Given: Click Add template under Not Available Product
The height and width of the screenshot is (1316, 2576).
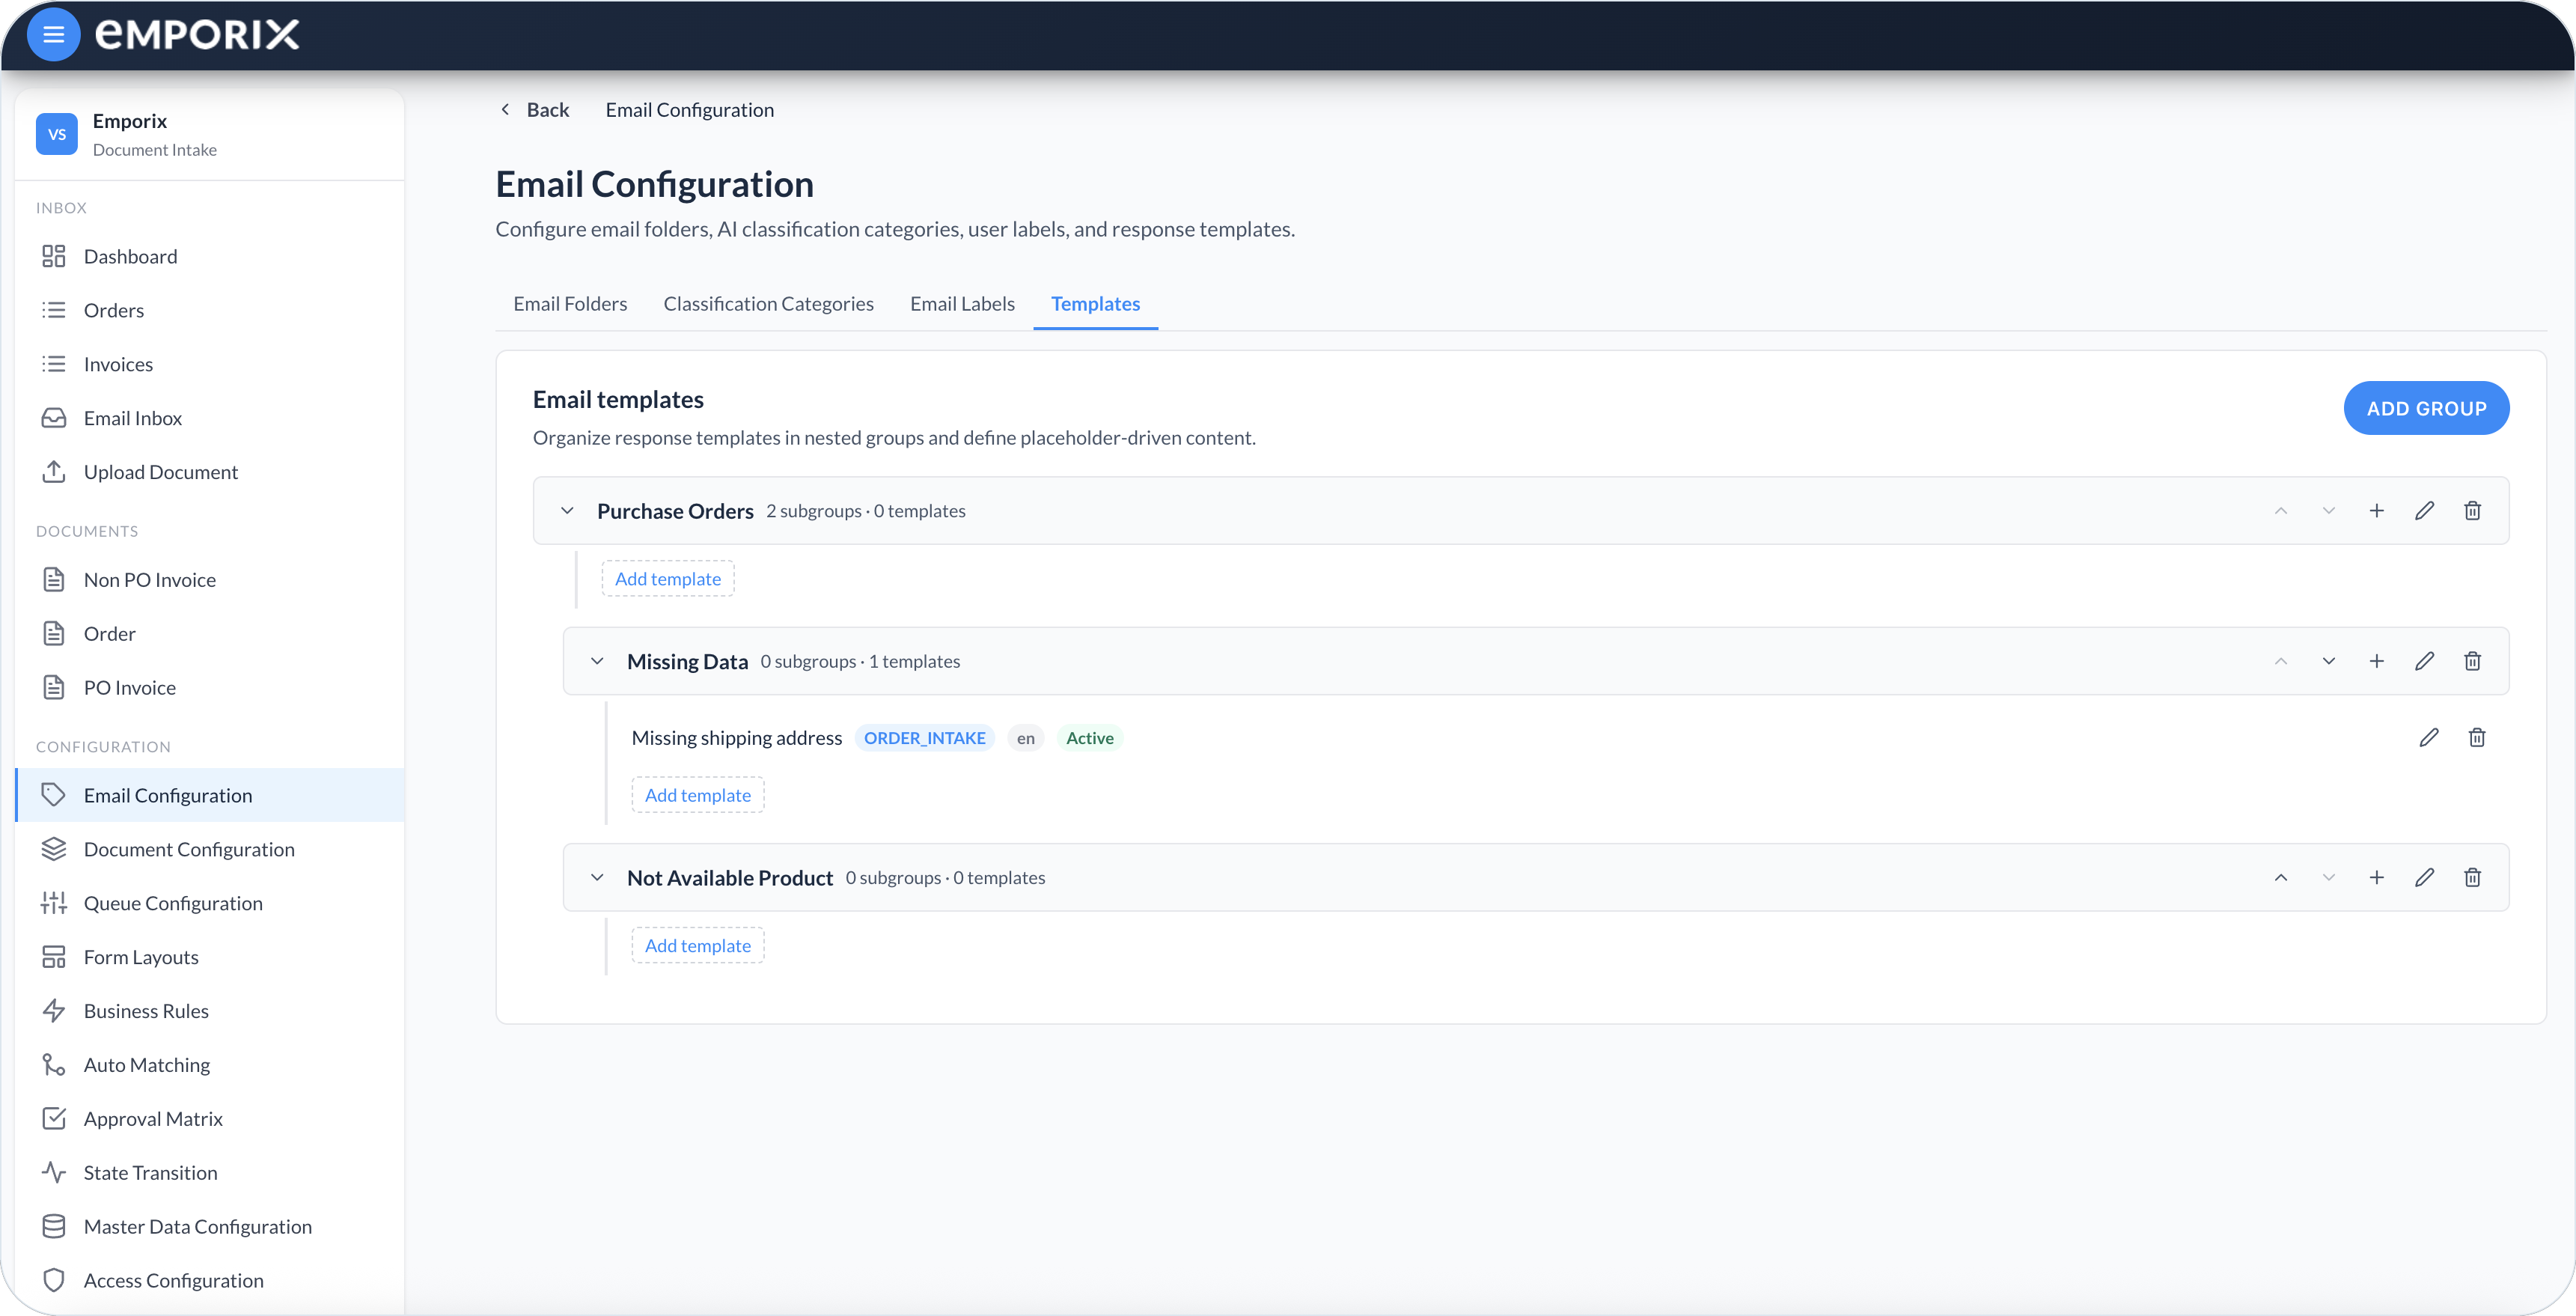Looking at the screenshot, I should point(698,946).
